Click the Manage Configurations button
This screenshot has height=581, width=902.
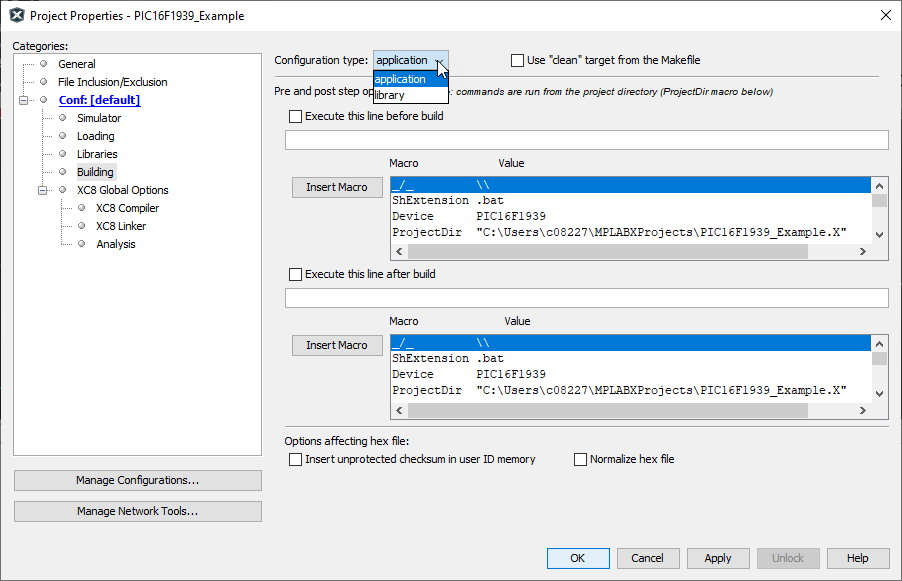pyautogui.click(x=137, y=481)
